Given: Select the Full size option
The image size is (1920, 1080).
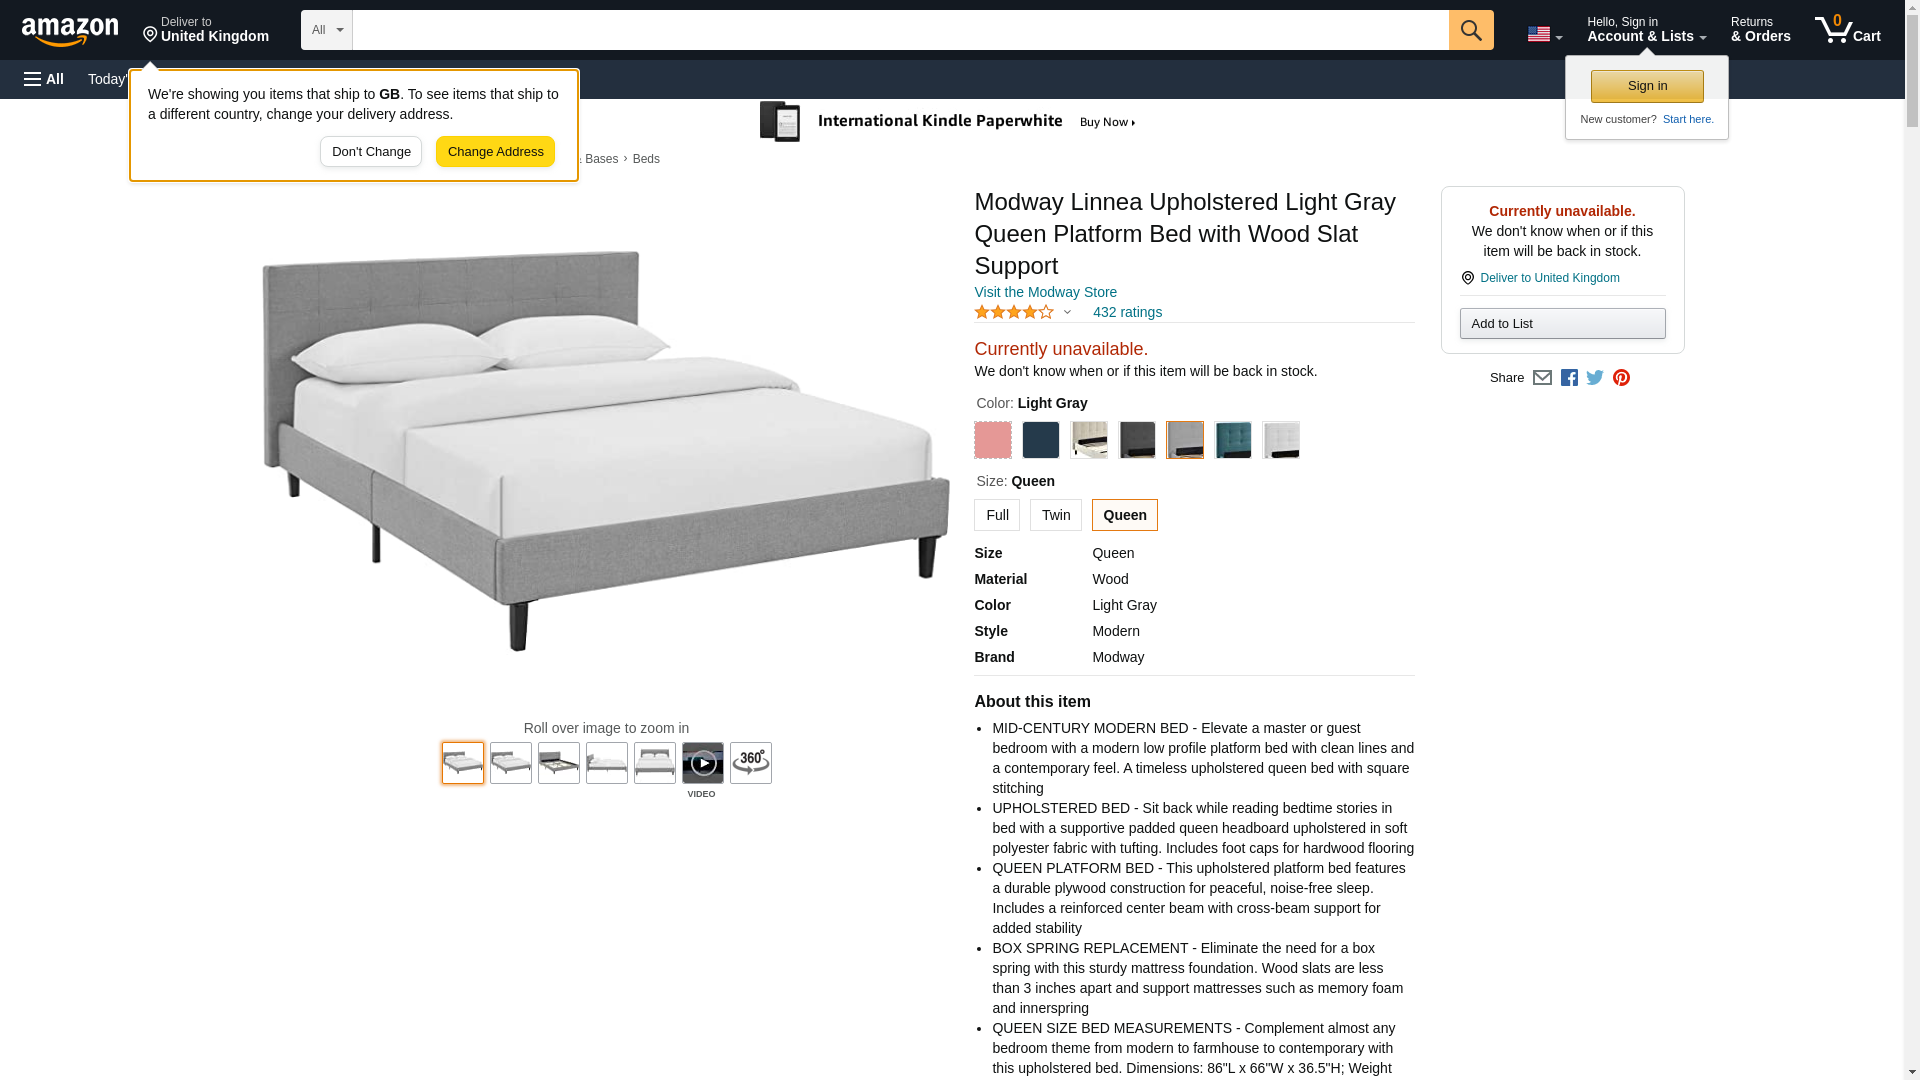Looking at the screenshot, I should [x=996, y=515].
